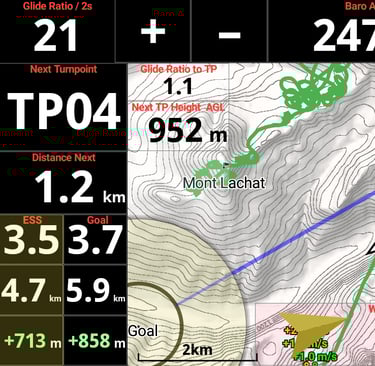Image resolution: width=375 pixels, height=366 pixels.
Task: Tap the Baro altitude value widget
Action: point(322,31)
